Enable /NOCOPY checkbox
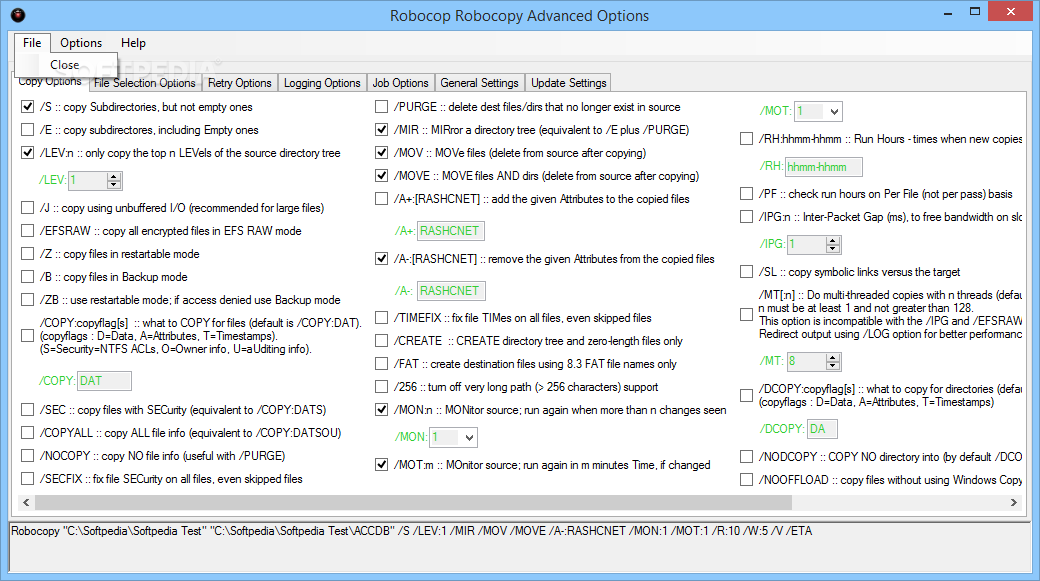Viewport: 1040px width, 581px height. (x=27, y=456)
